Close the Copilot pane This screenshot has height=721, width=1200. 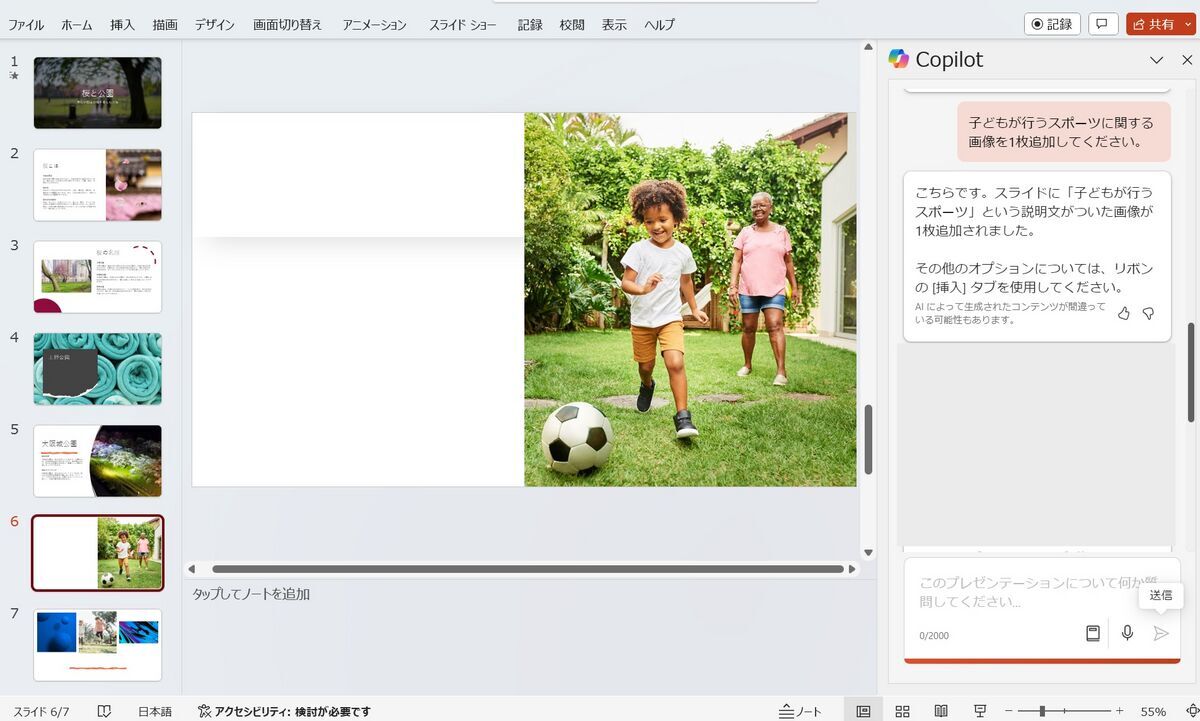1187,60
